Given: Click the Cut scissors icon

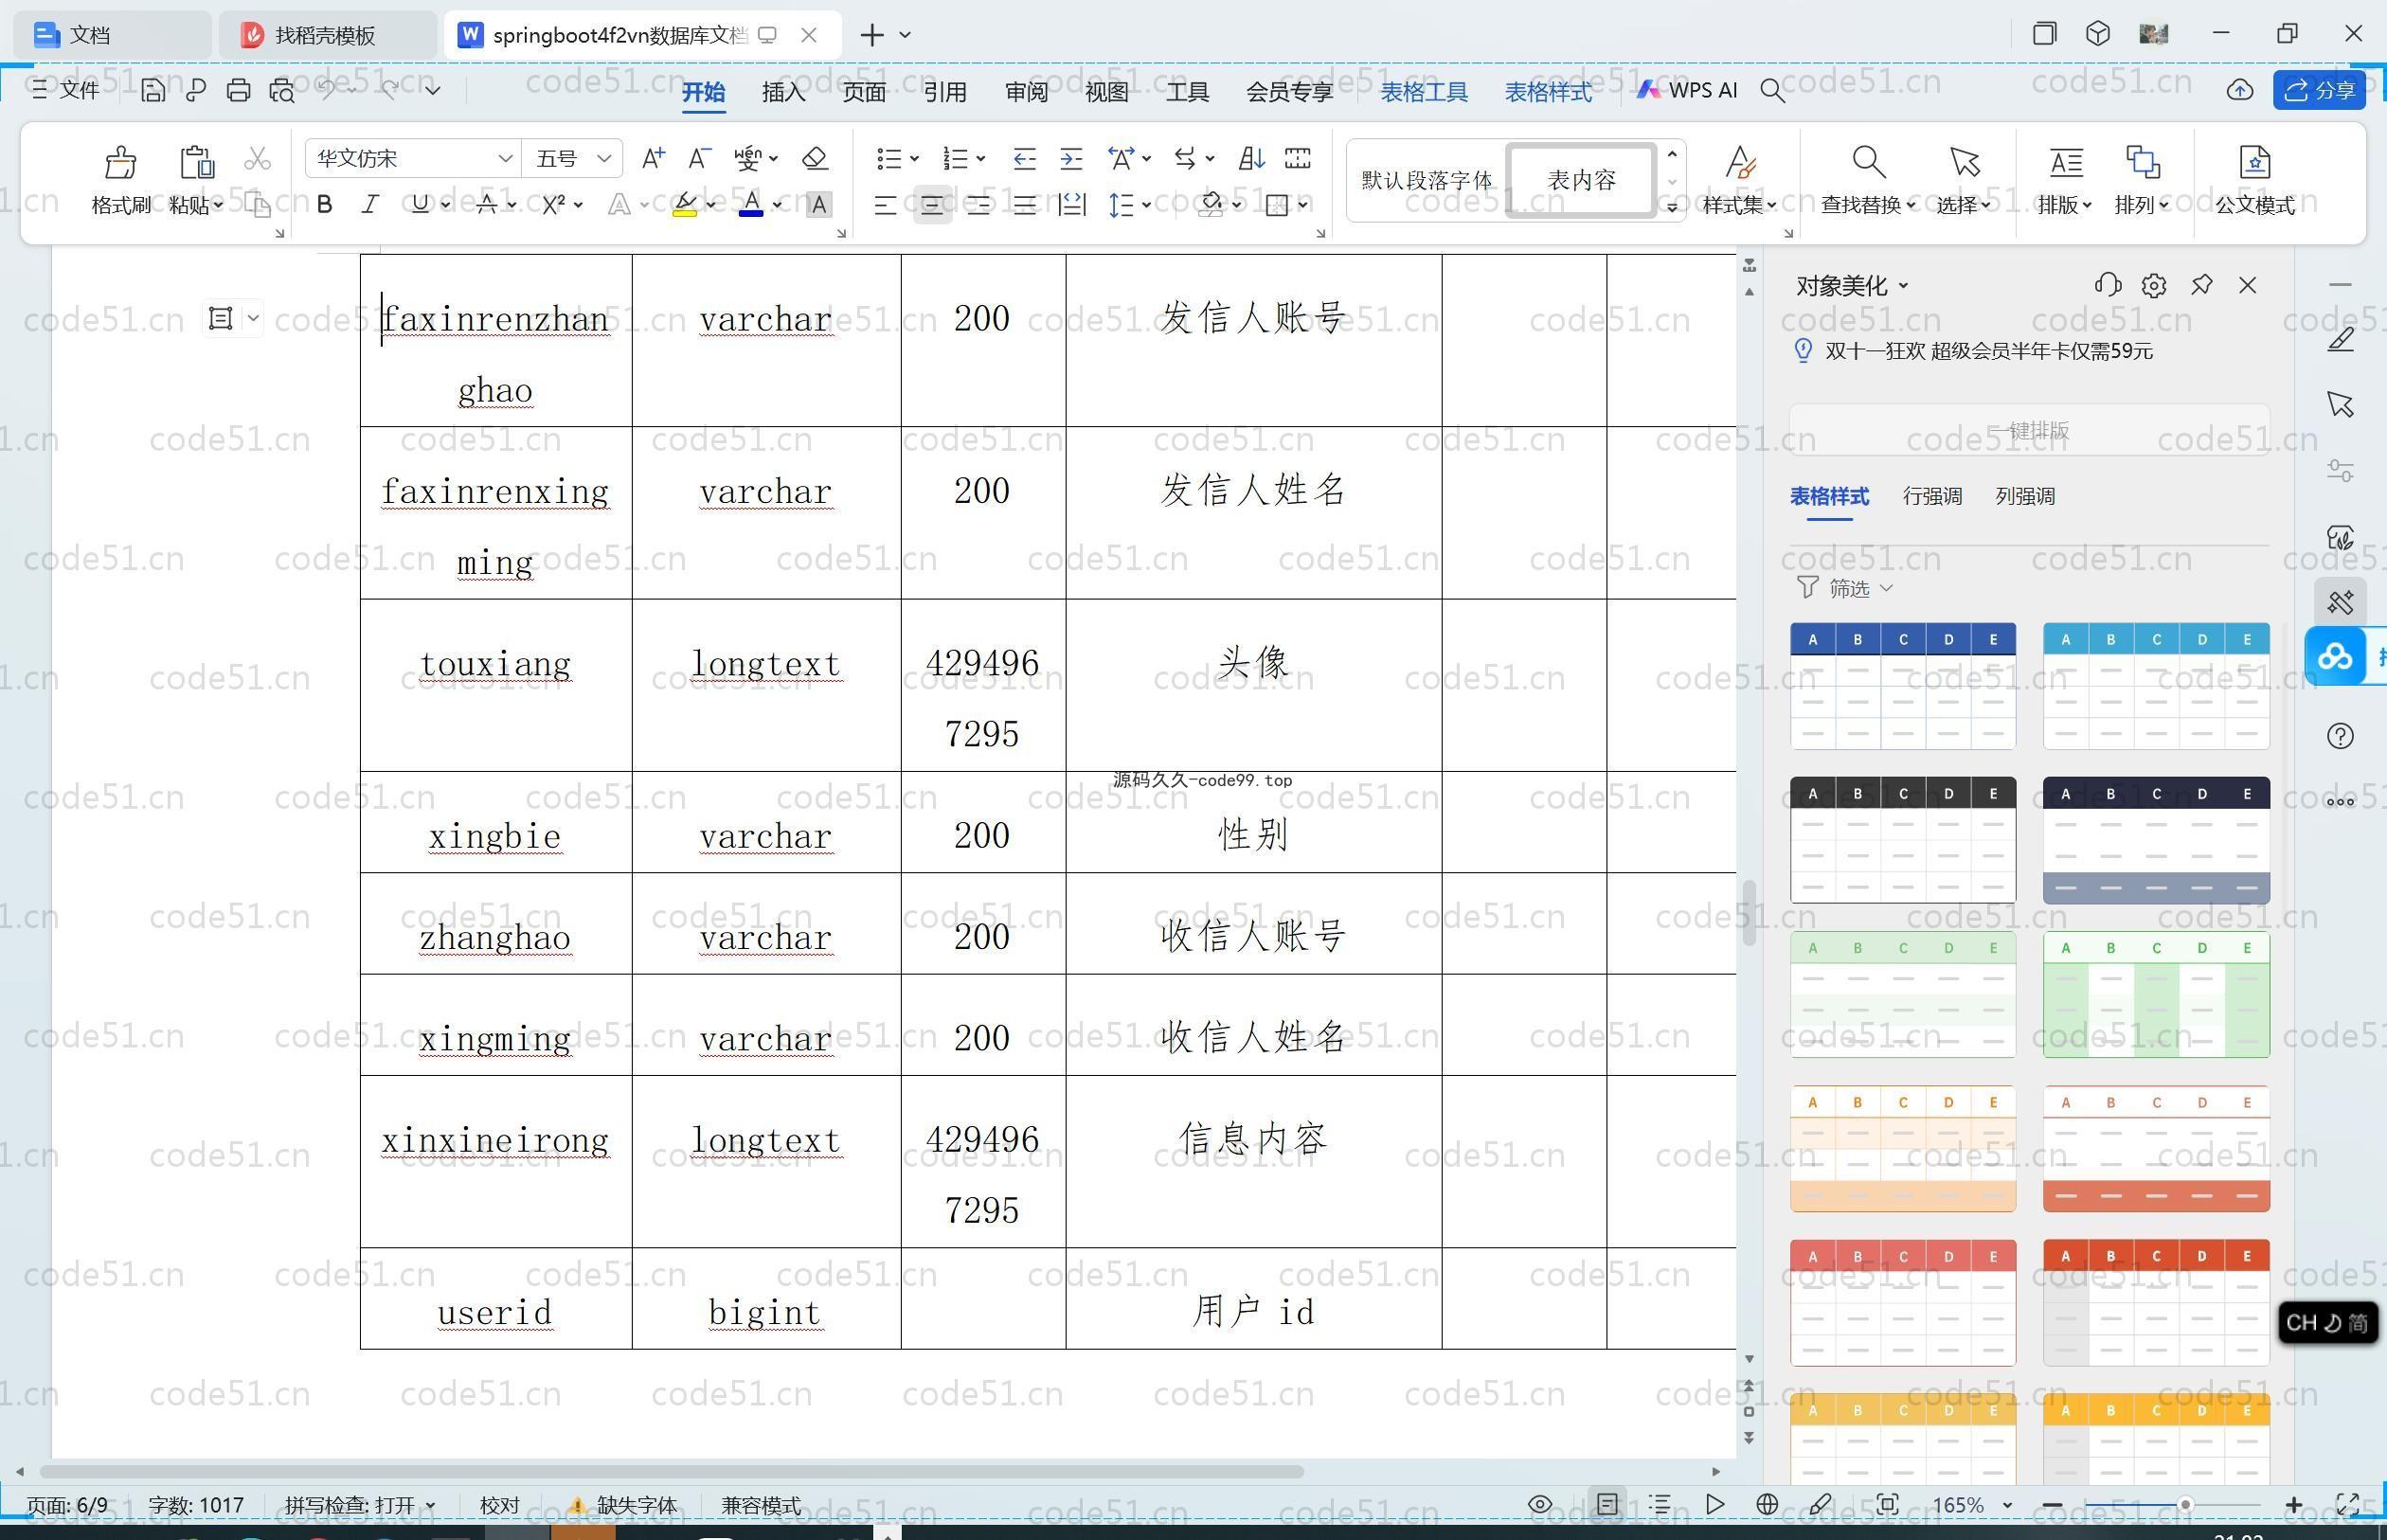Looking at the screenshot, I should pyautogui.click(x=257, y=159).
